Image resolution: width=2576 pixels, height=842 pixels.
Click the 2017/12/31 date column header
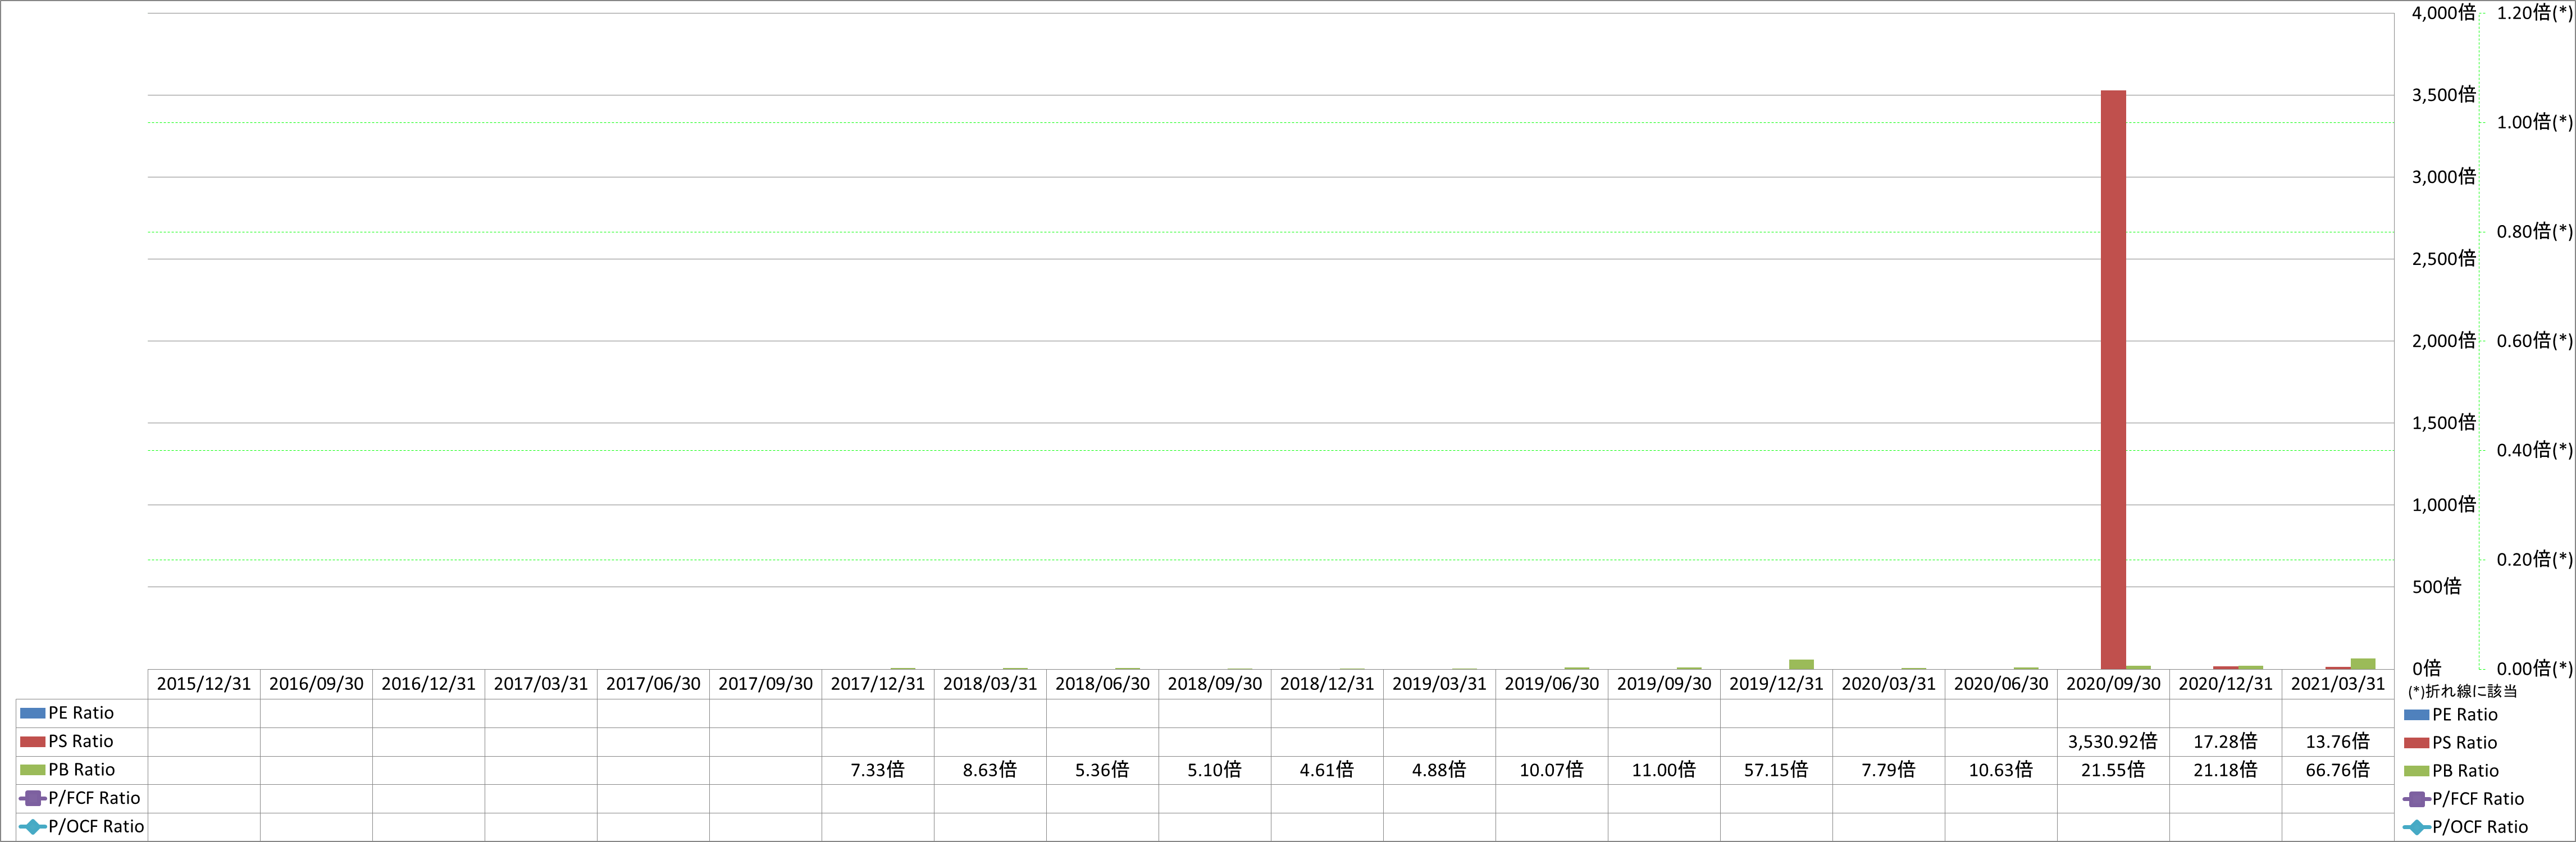pos(877,684)
